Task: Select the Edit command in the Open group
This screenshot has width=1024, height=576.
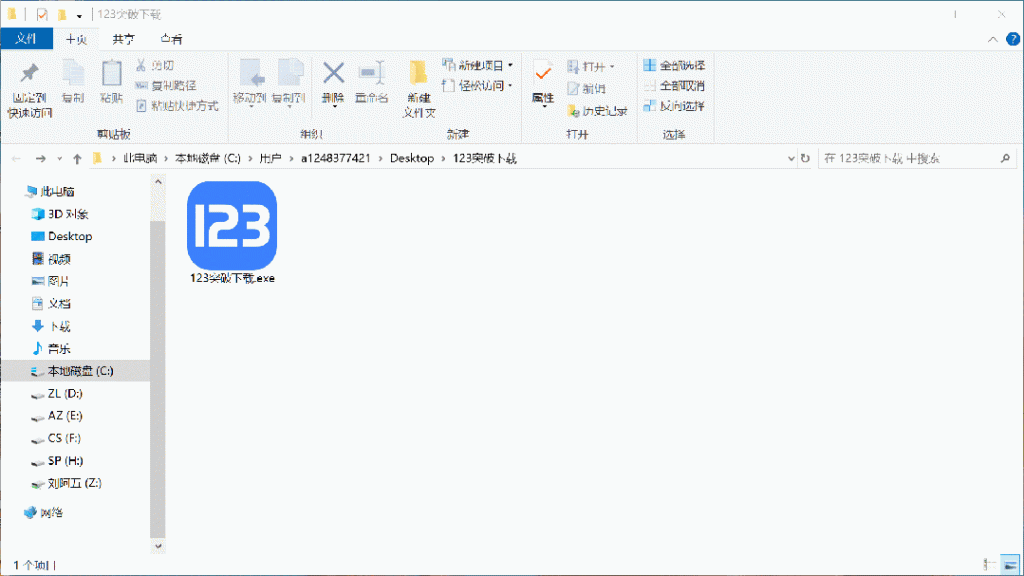Action: tap(586, 89)
